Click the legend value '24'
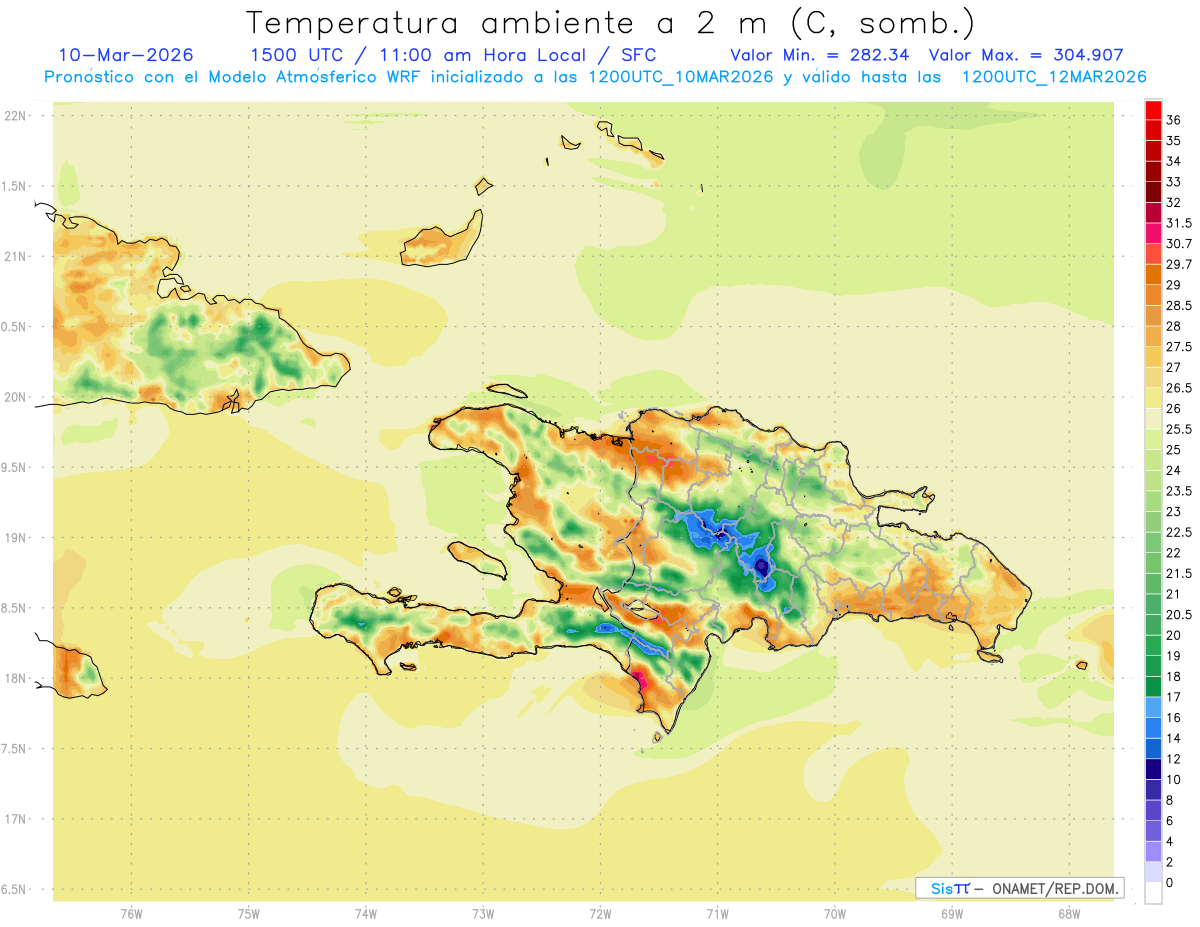Image resolution: width=1200 pixels, height=927 pixels. [x=1174, y=470]
